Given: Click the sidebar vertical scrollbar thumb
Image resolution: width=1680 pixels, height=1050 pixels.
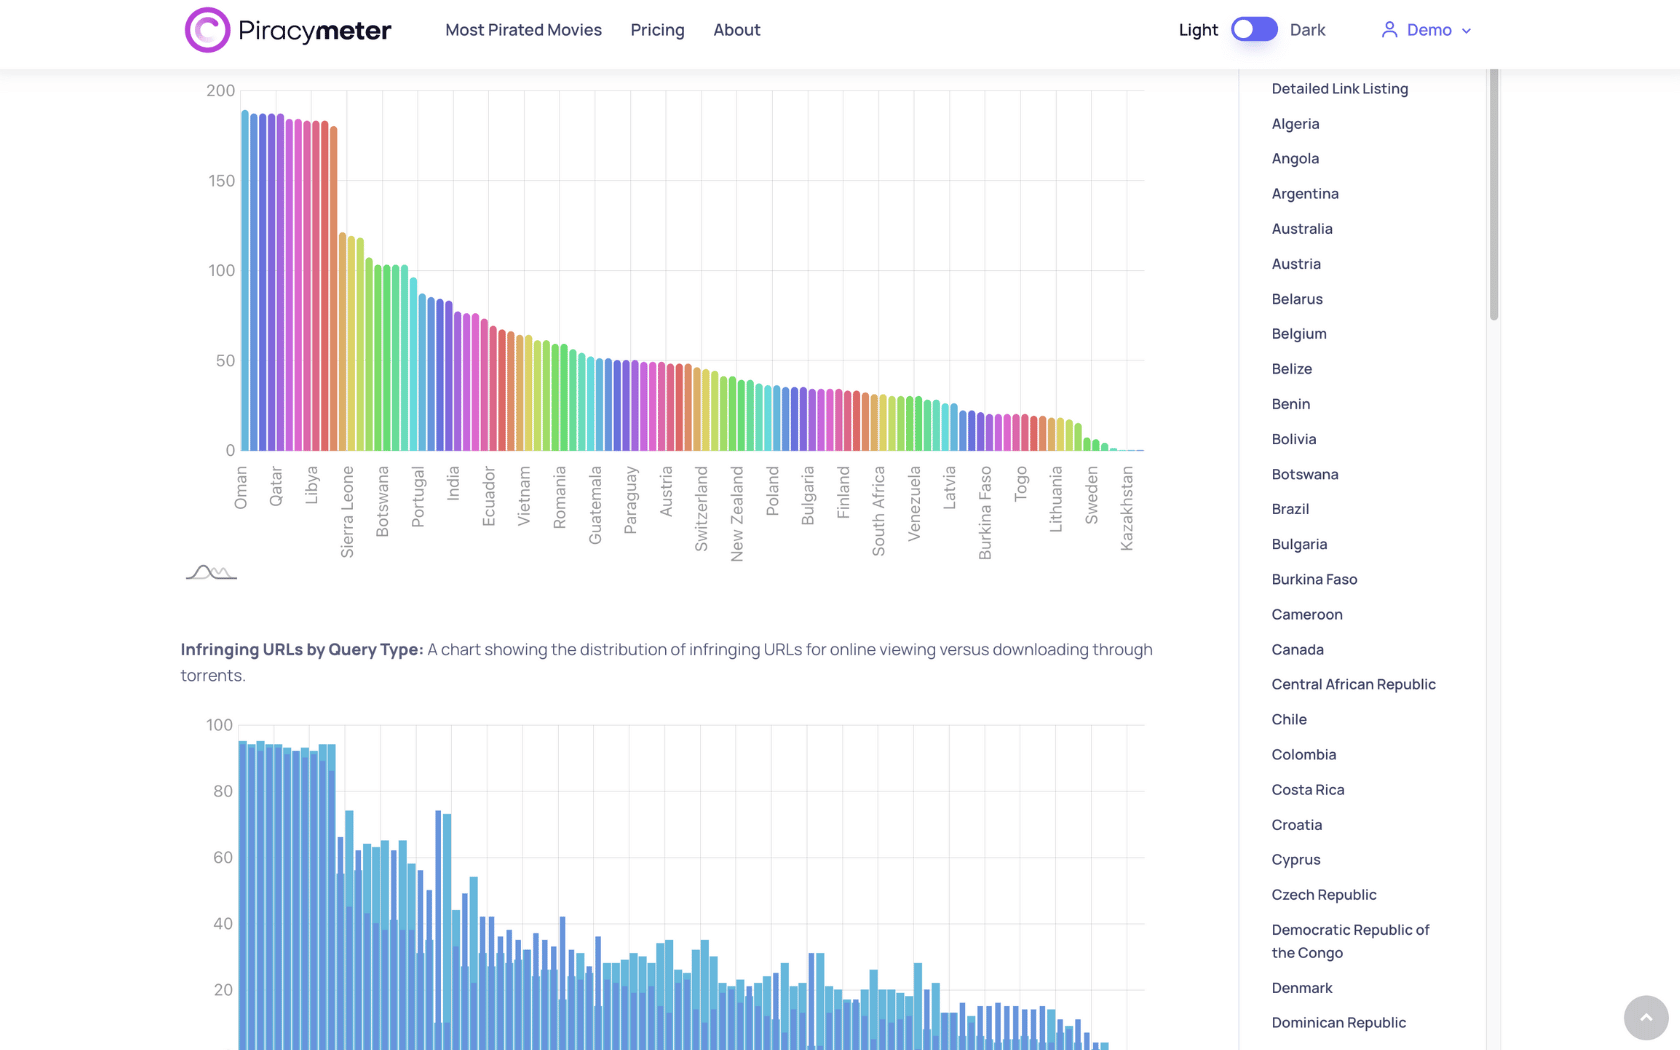Looking at the screenshot, I should tap(1494, 194).
